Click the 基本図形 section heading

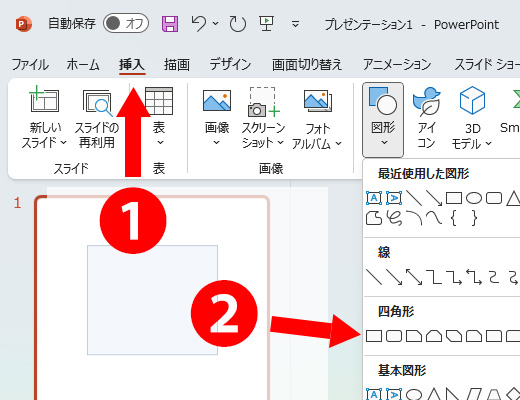pyautogui.click(x=402, y=370)
